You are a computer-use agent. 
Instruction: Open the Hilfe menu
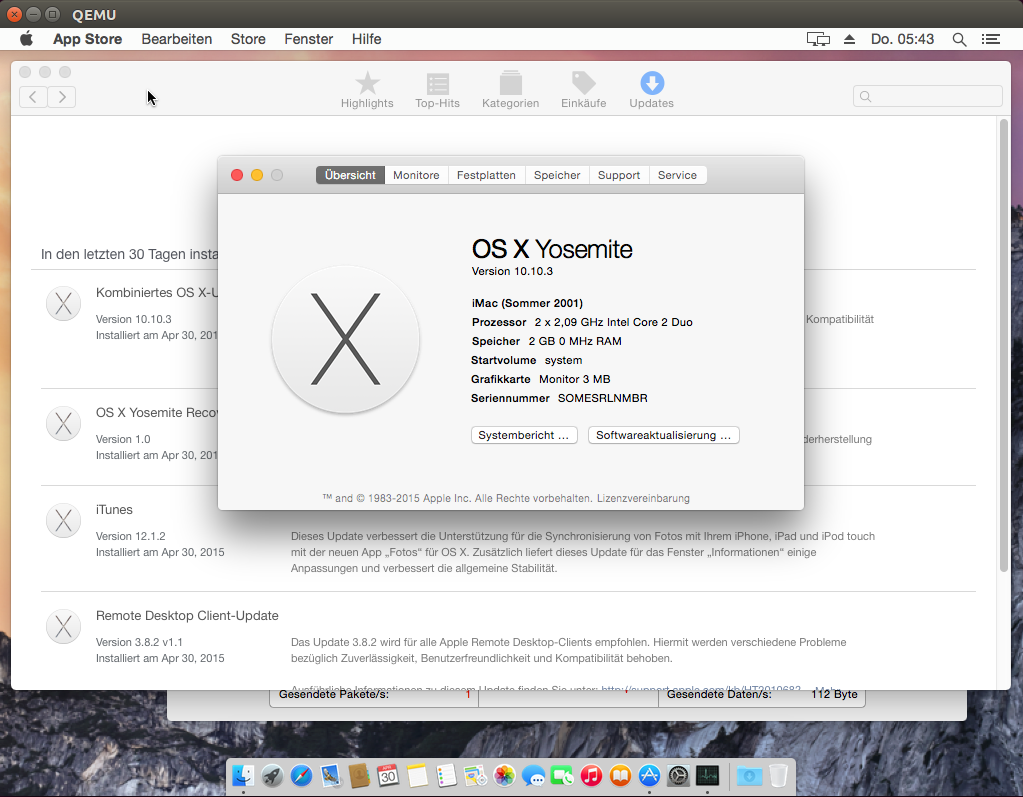[x=366, y=39]
